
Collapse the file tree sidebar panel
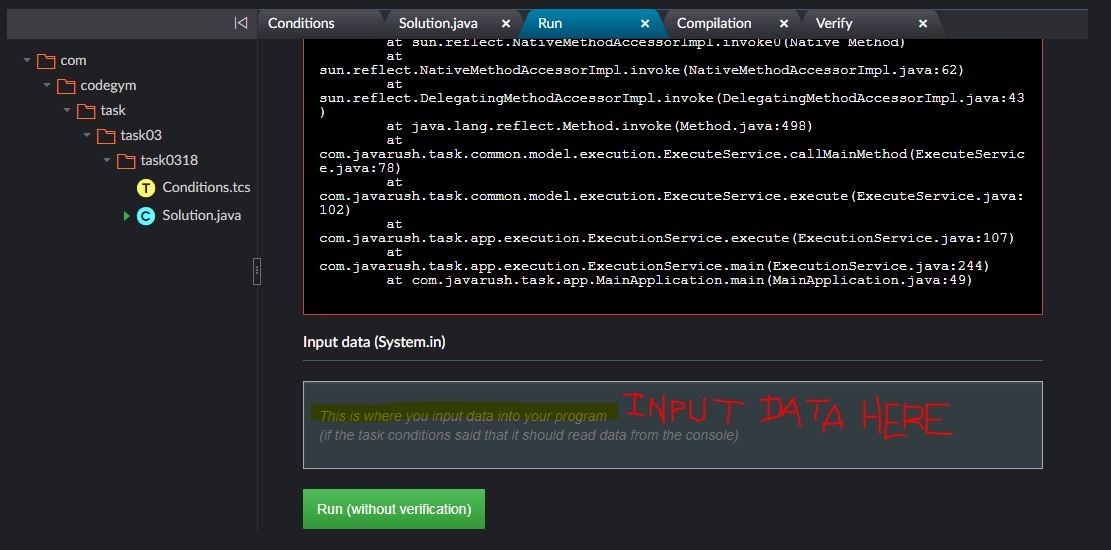point(240,23)
